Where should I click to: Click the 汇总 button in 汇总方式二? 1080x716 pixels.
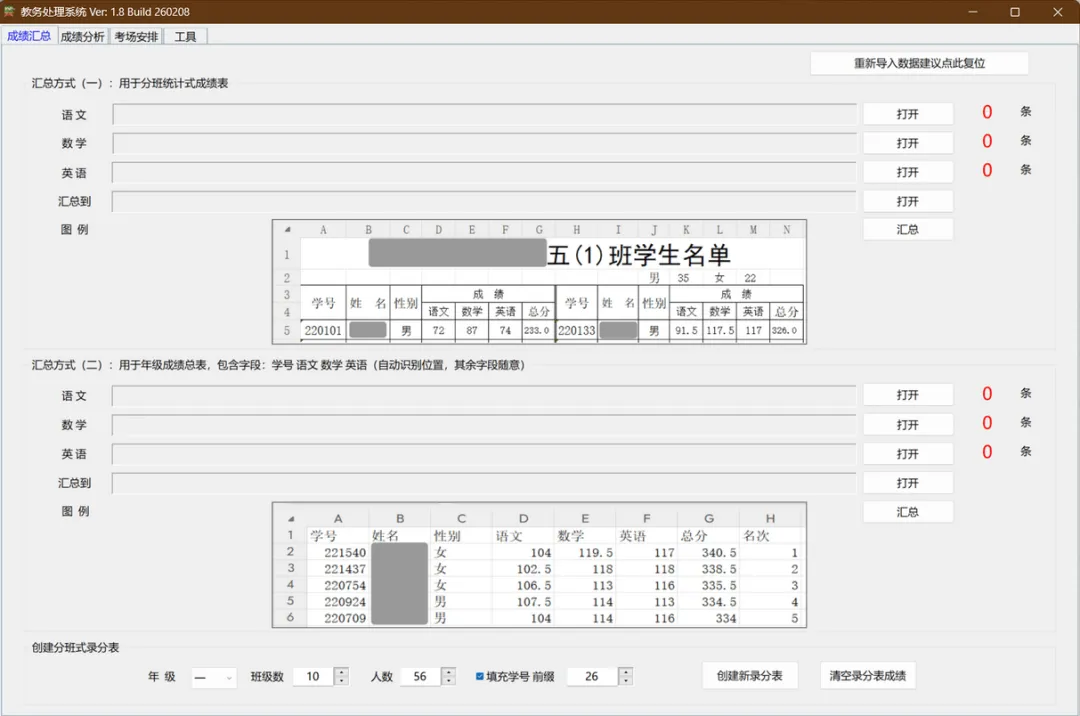(x=908, y=512)
